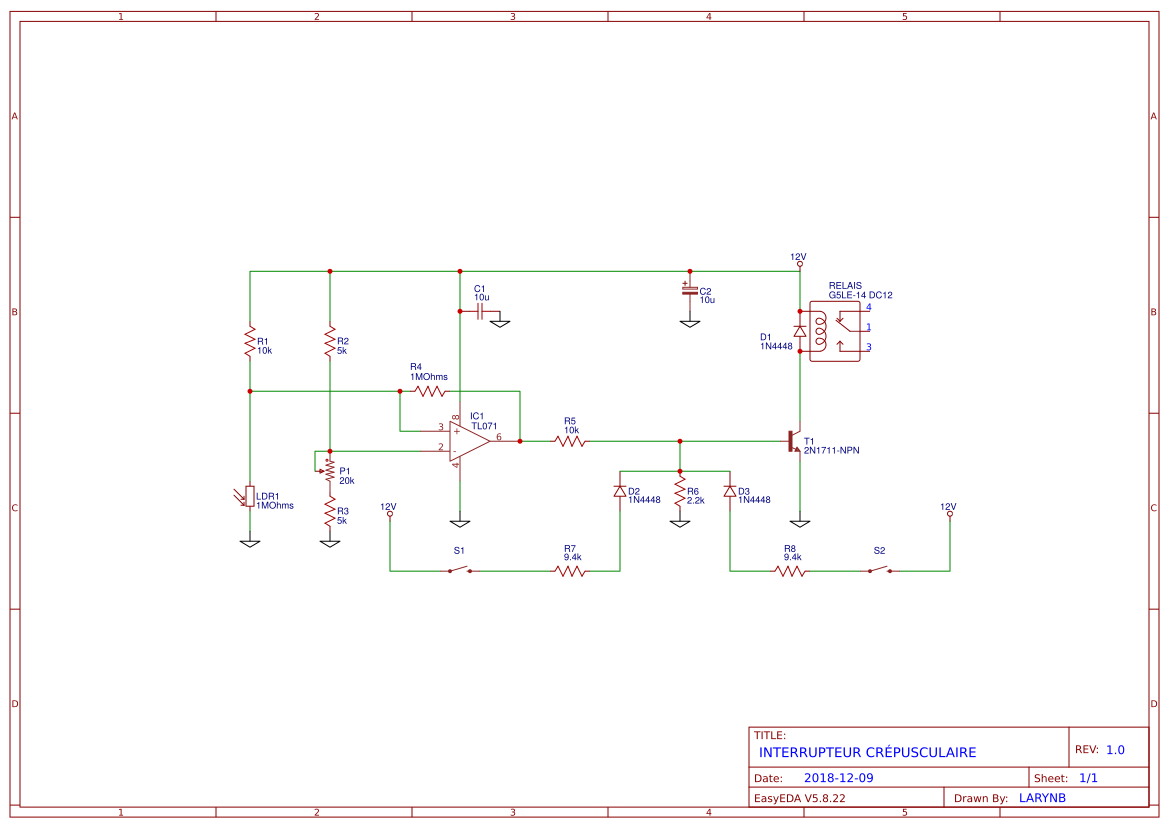Screen dimensions: 1169x828
Task: Select the R4 1MOhms feedback resistor symbol
Action: (430, 391)
